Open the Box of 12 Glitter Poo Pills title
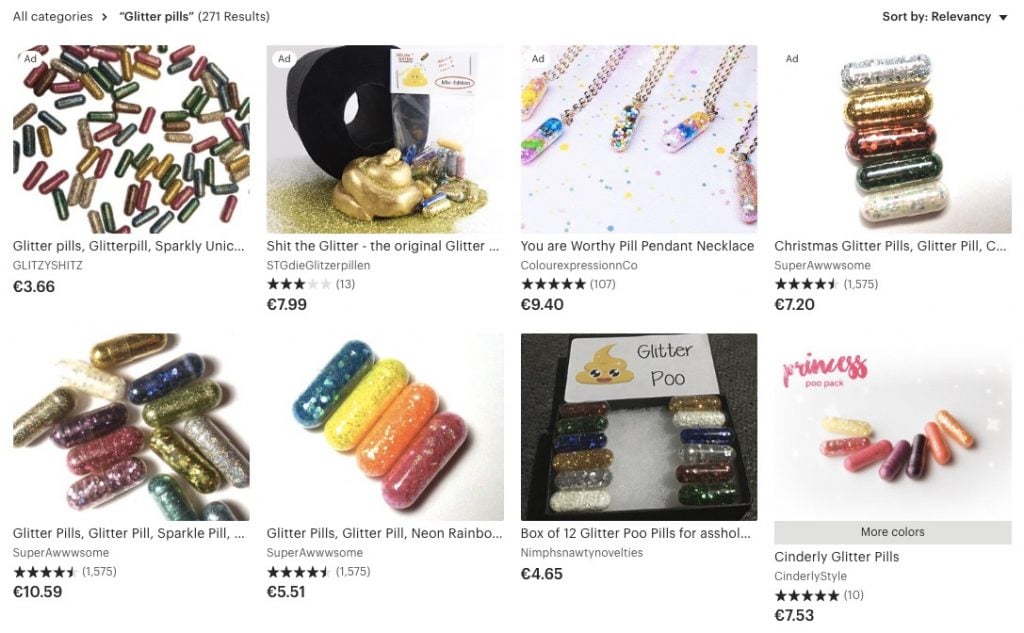Viewport: 1024px width, 633px height. (635, 533)
